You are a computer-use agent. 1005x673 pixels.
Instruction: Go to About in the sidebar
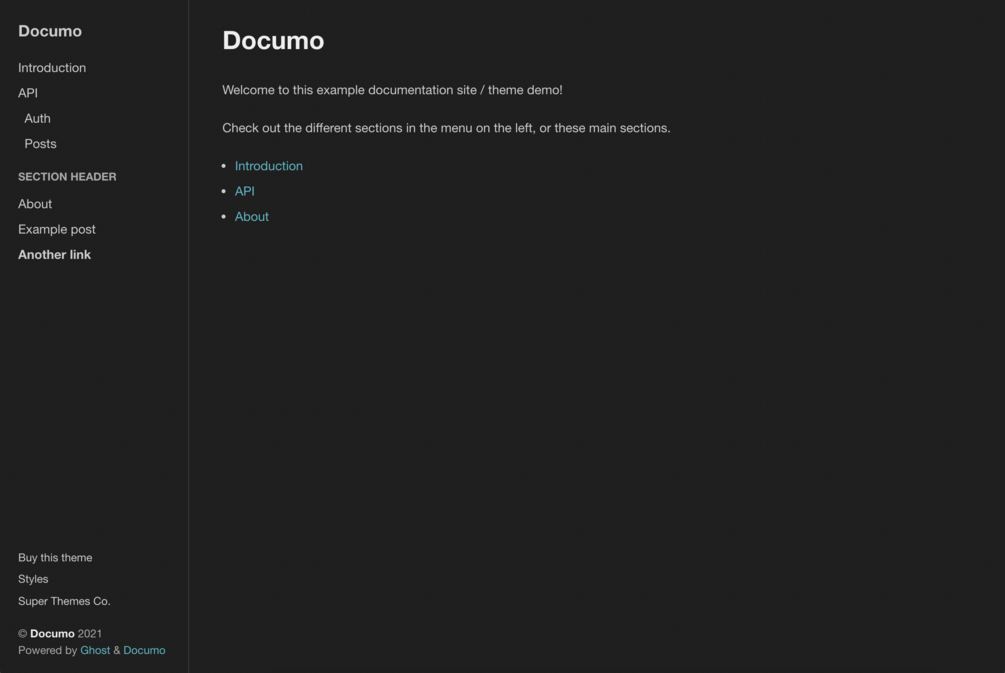[x=35, y=204]
